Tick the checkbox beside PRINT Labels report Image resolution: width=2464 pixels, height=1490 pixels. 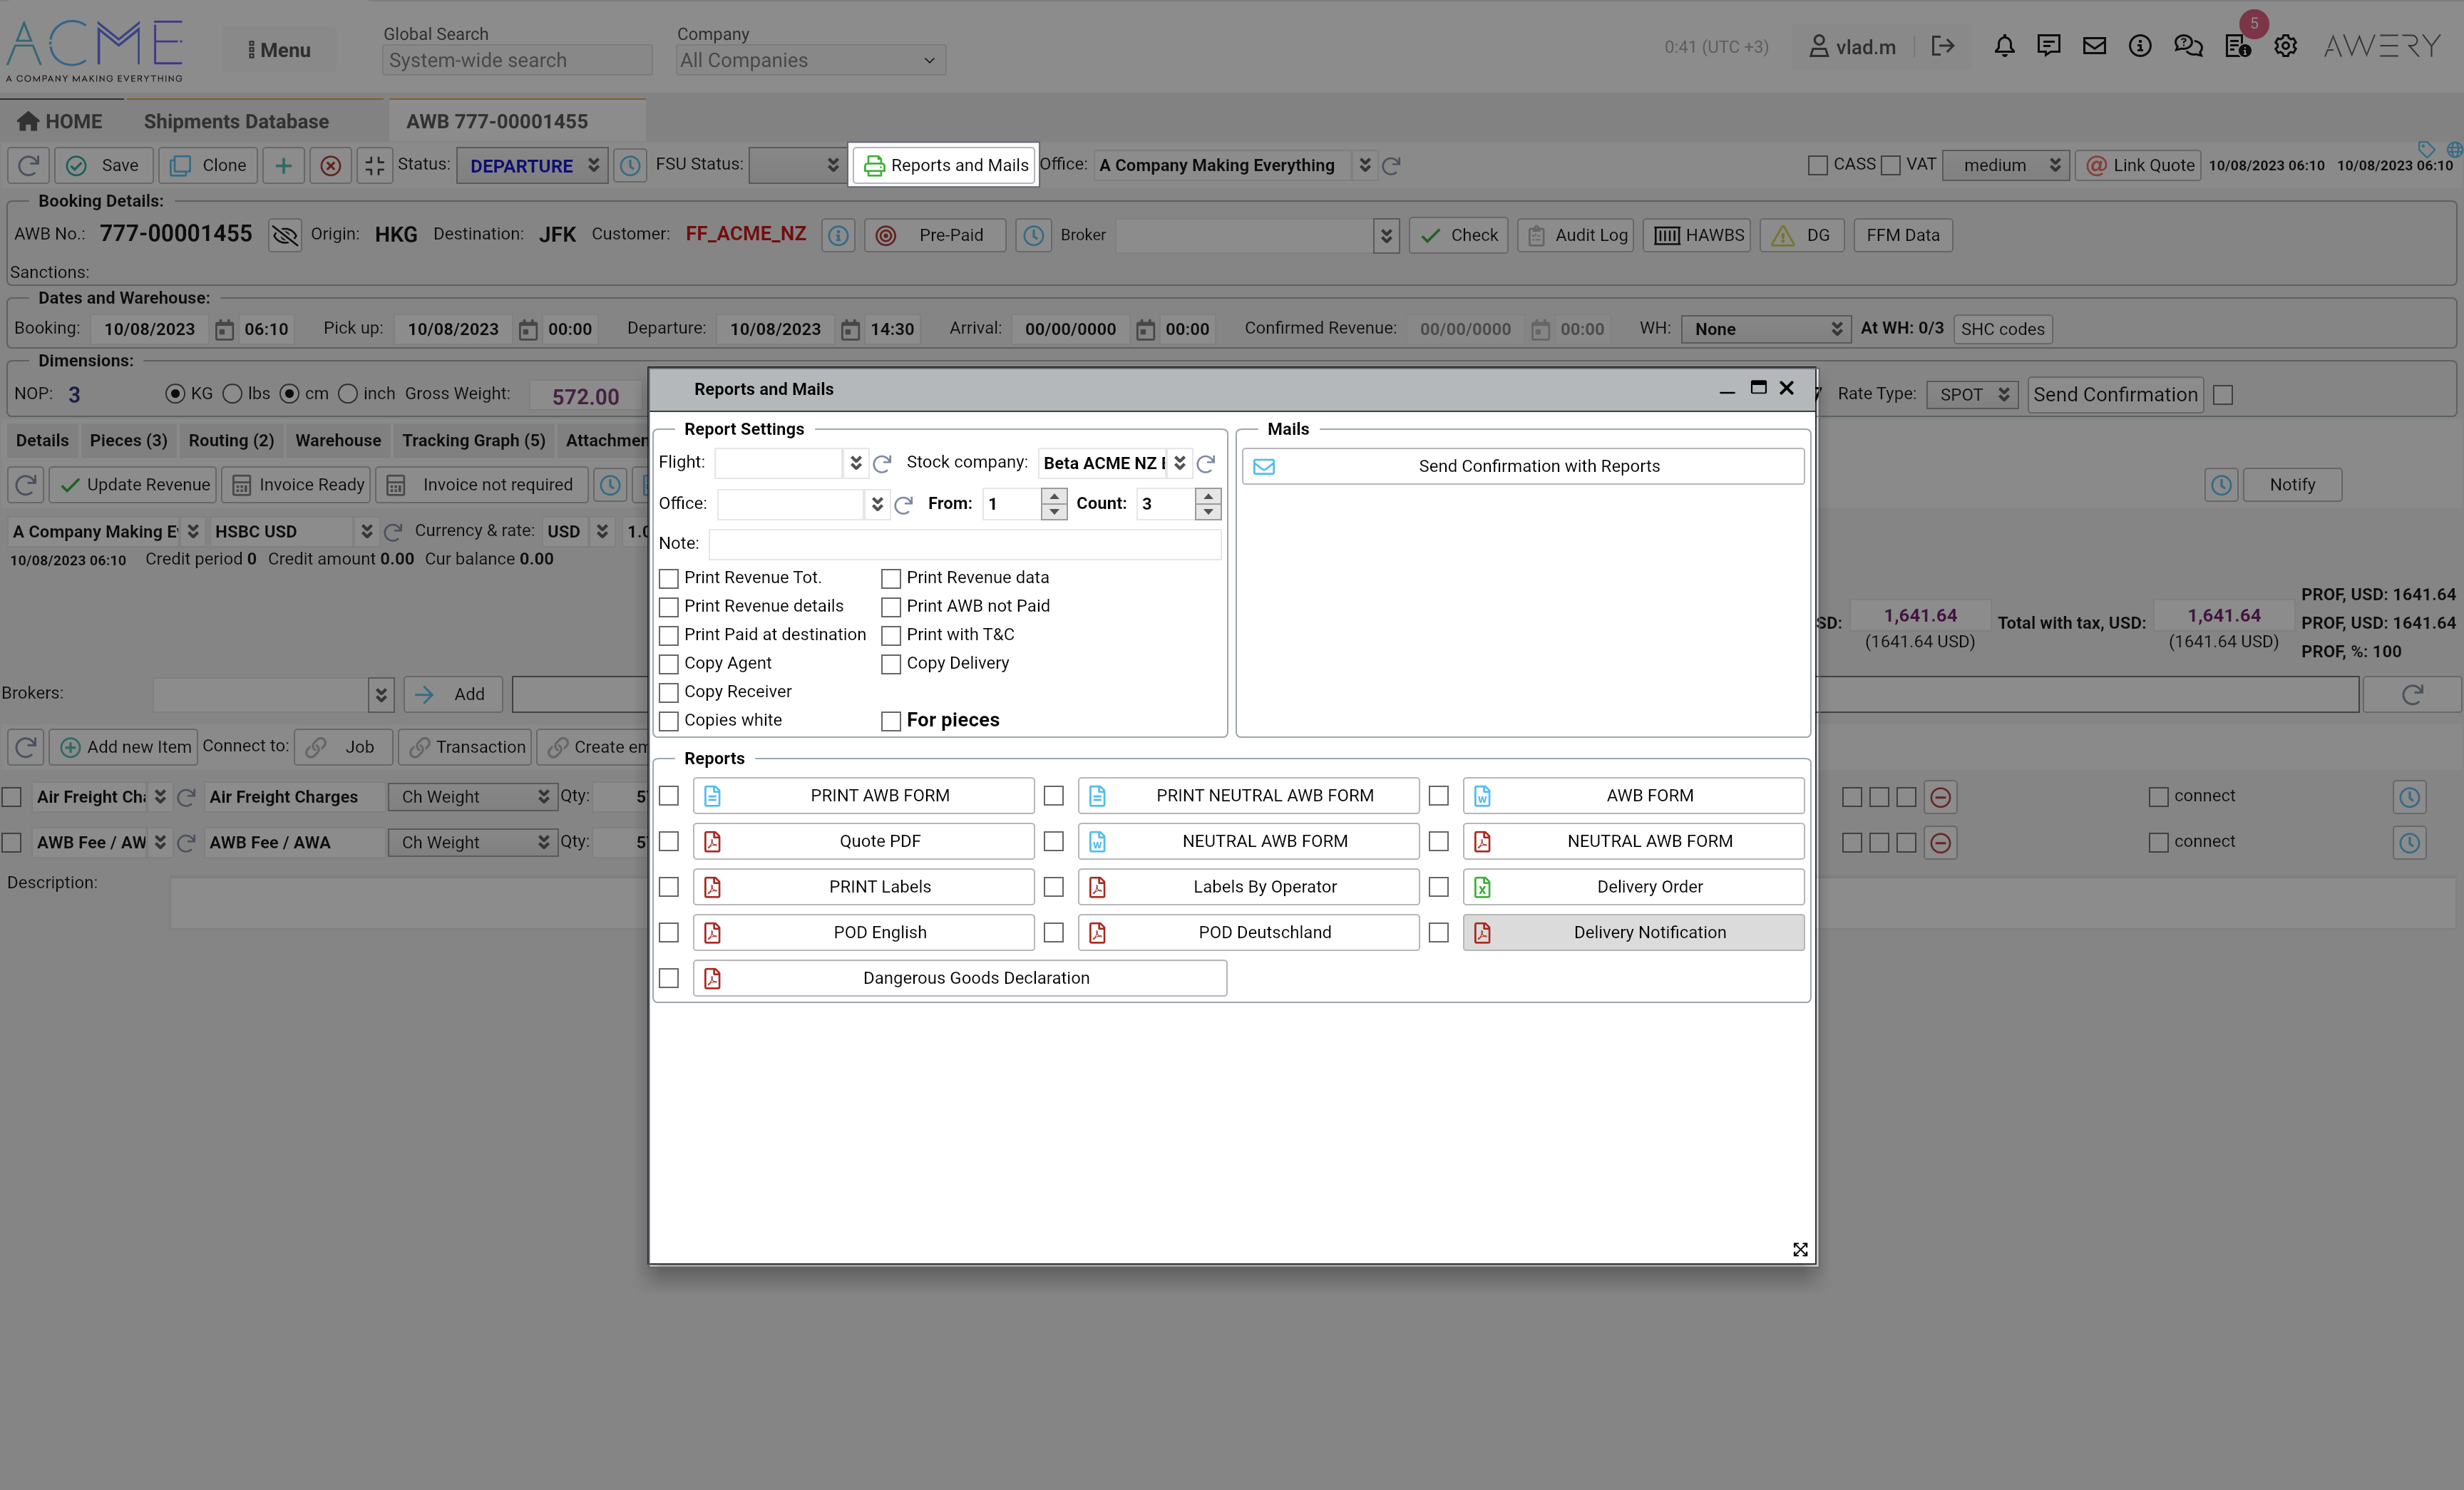coord(669,887)
